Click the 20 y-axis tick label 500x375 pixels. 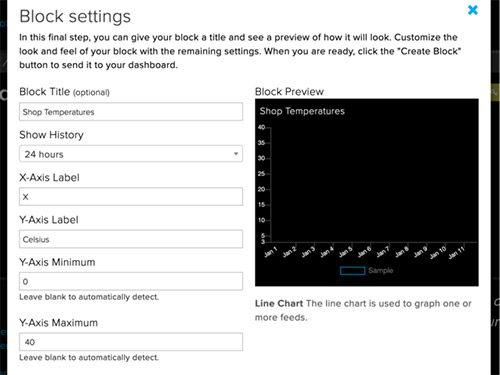click(x=261, y=189)
